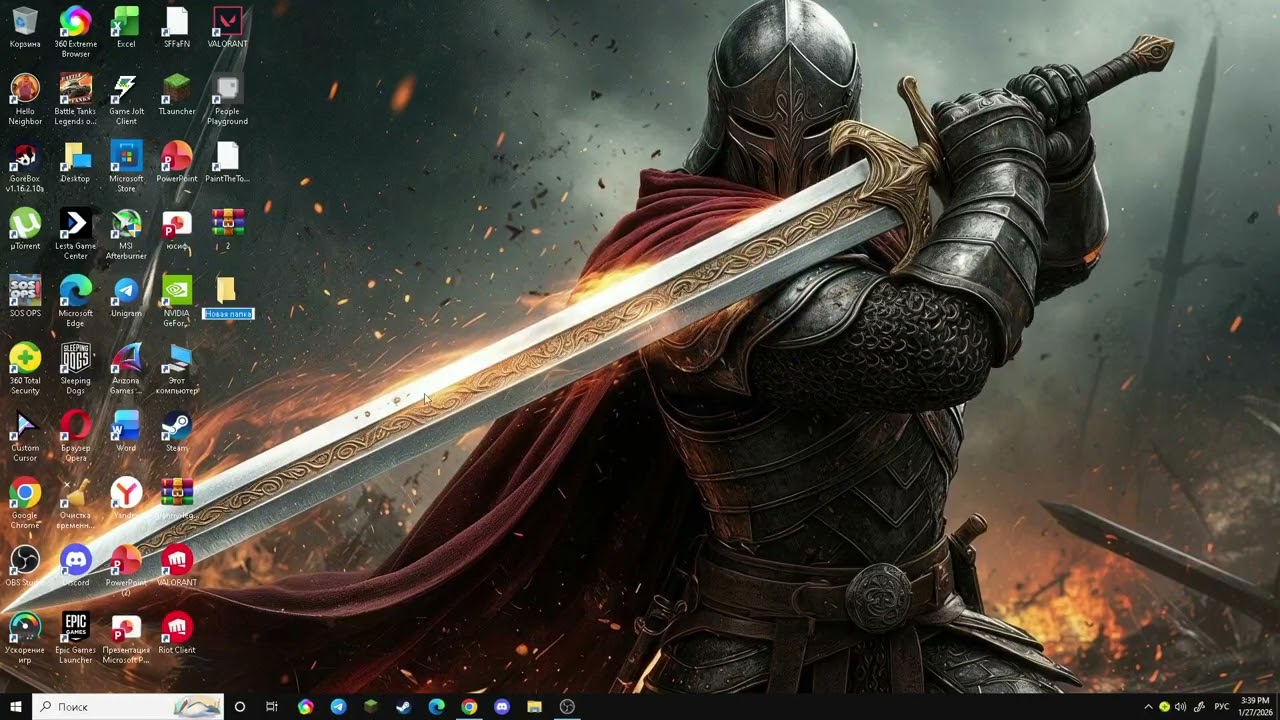Select the PowerPoint icon beside Microsoft Store
Screen dimensions: 1280x720
point(177,155)
